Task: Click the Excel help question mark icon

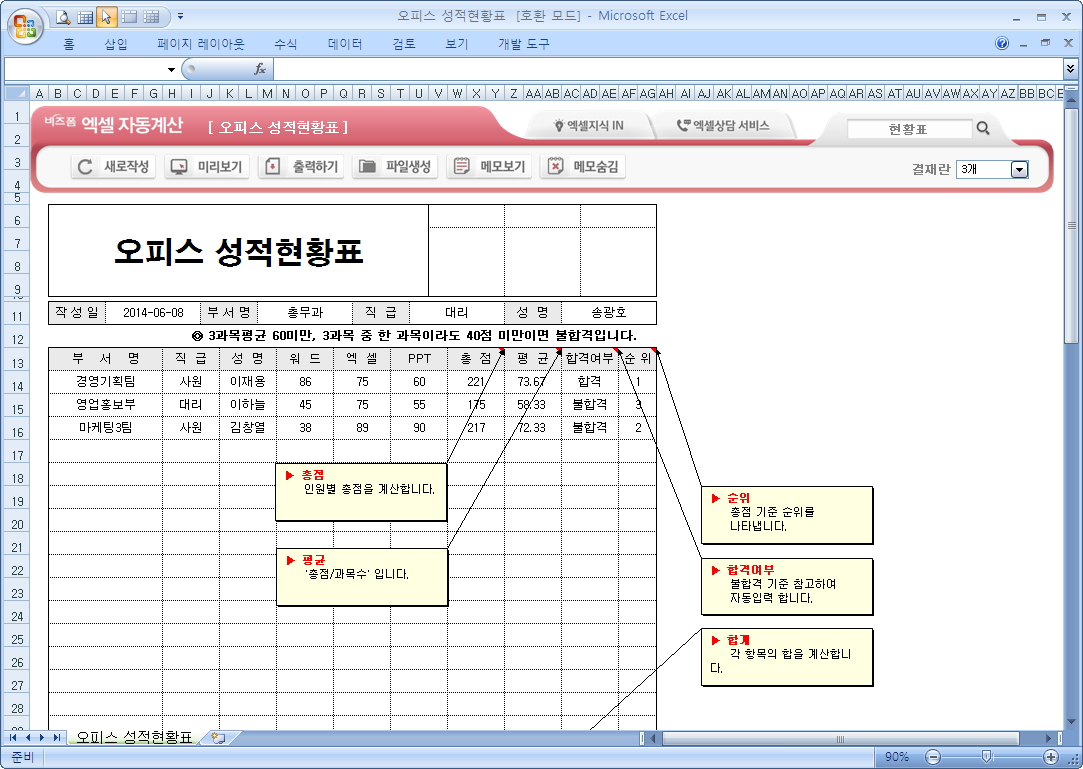Action: [1001, 43]
